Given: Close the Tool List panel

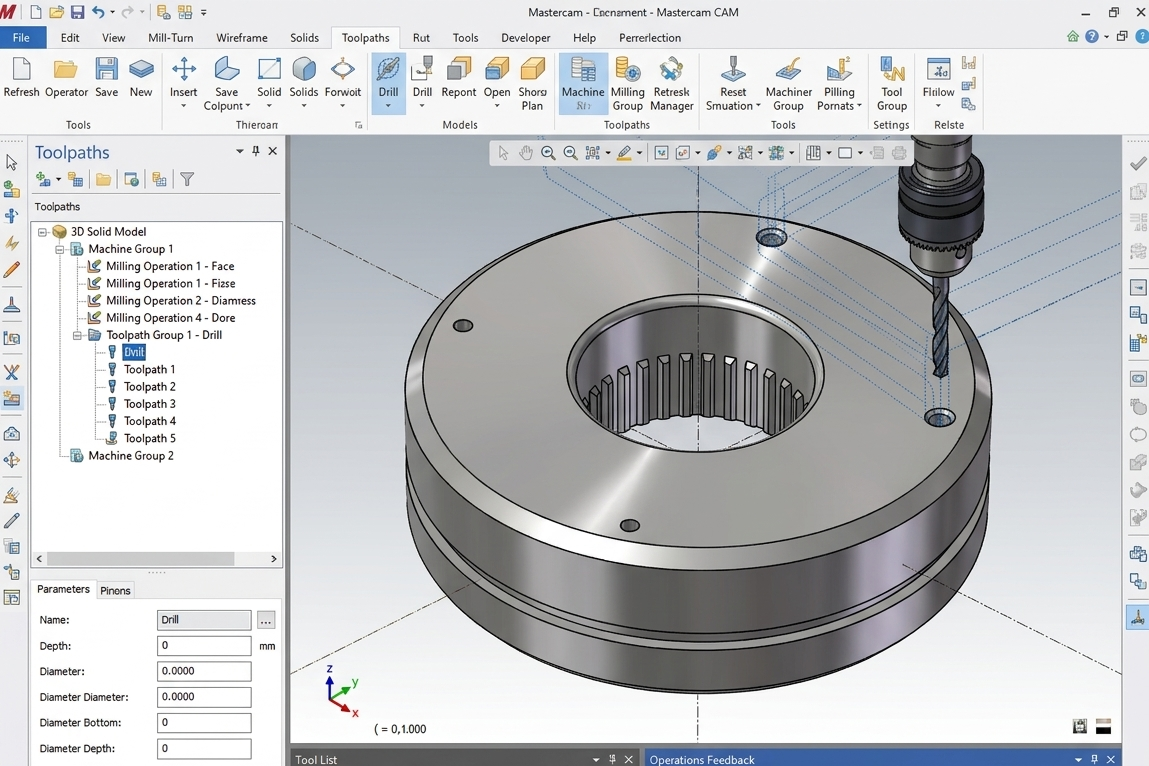Looking at the screenshot, I should pyautogui.click(x=628, y=759).
